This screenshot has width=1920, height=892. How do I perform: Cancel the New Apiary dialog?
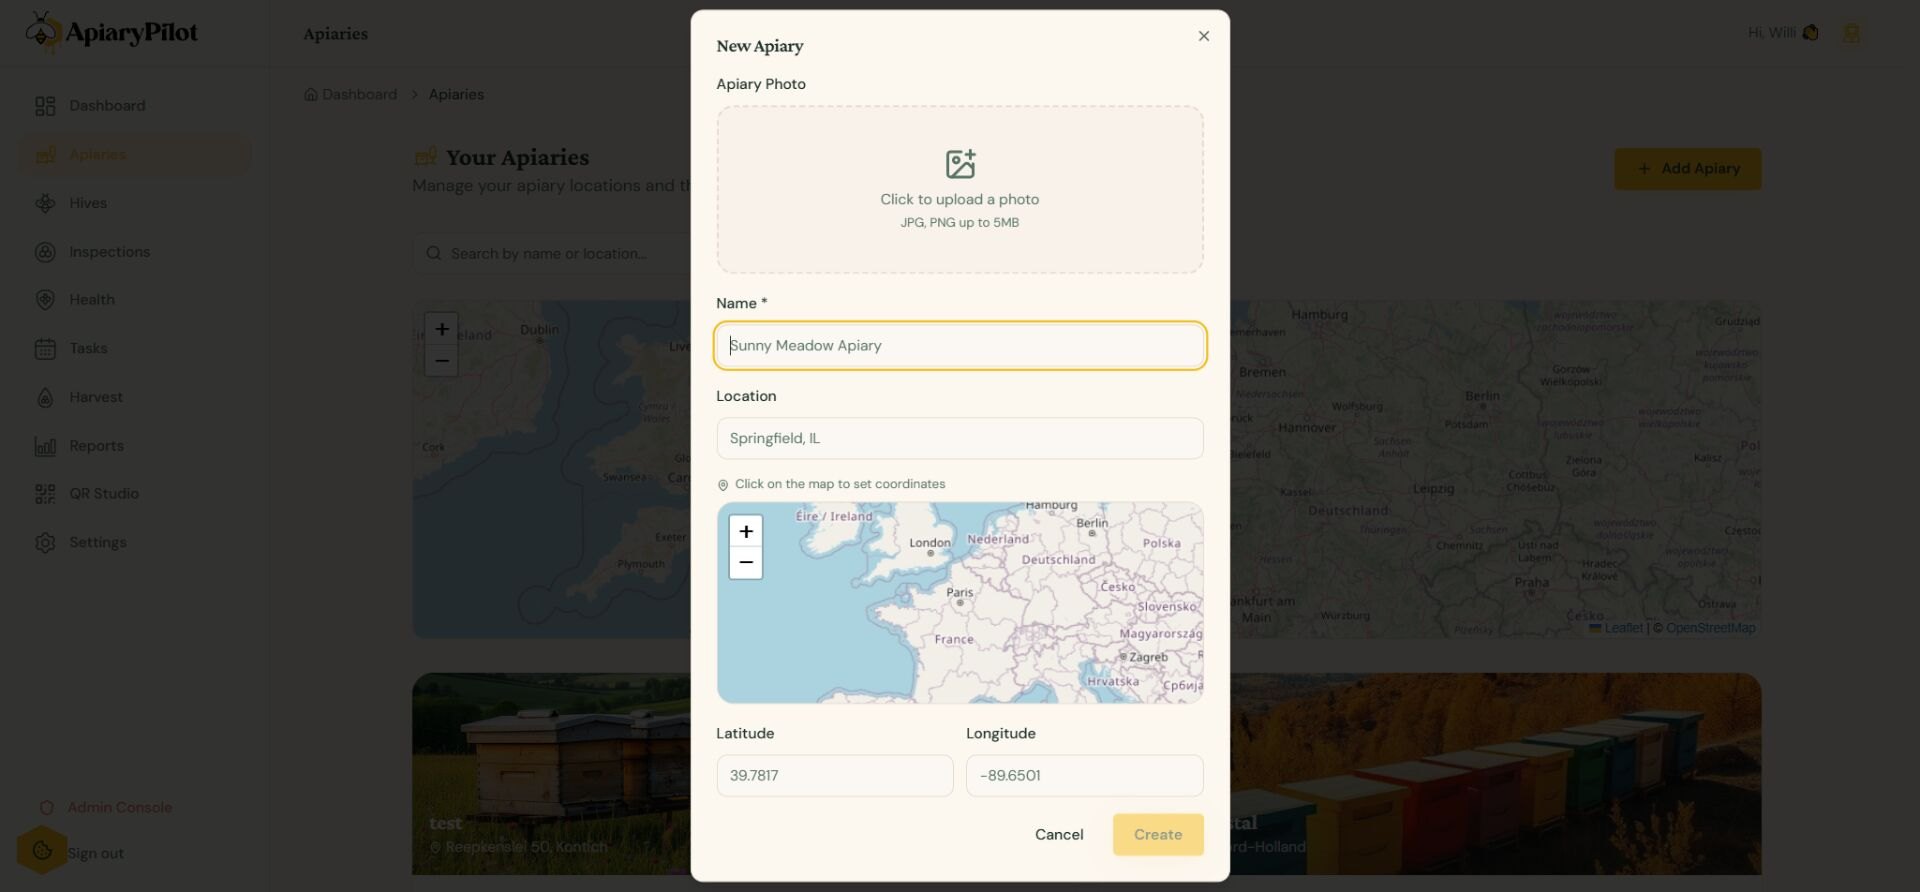(1059, 835)
